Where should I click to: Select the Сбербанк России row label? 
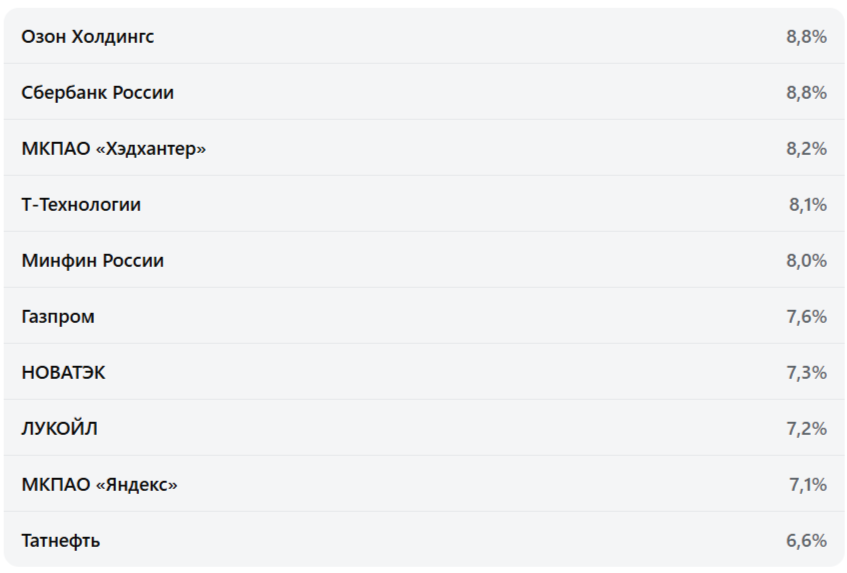point(97,93)
